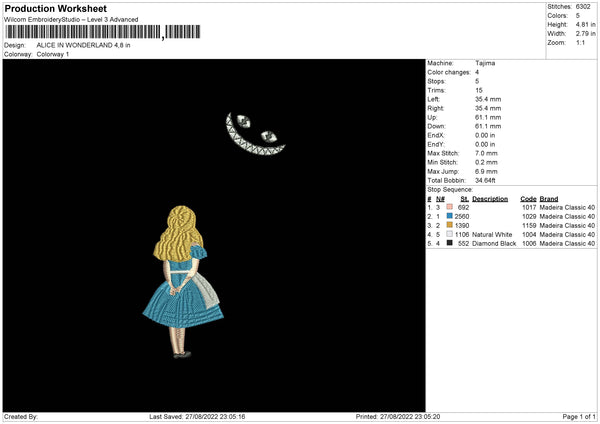Click 'Printed: 27/08/2022 23:05:20' footer text
Viewport: 600px width, 424px height.
coord(398,417)
